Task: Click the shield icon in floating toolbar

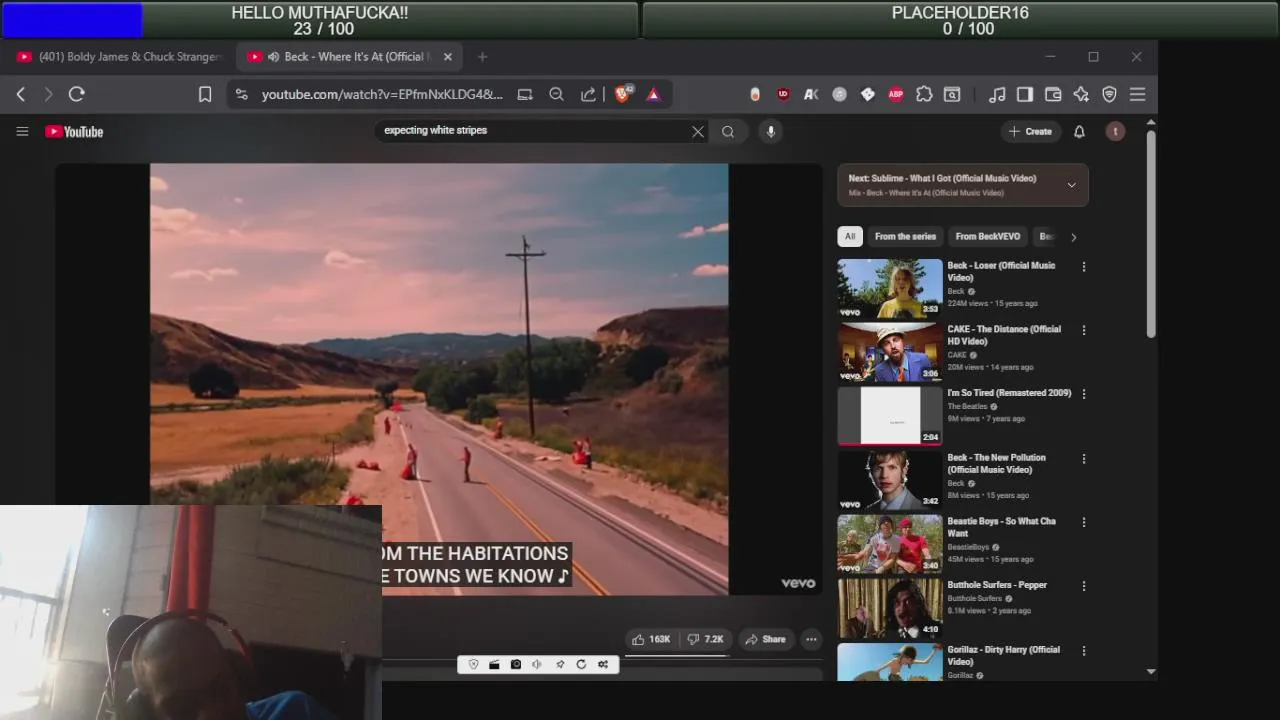Action: click(473, 664)
